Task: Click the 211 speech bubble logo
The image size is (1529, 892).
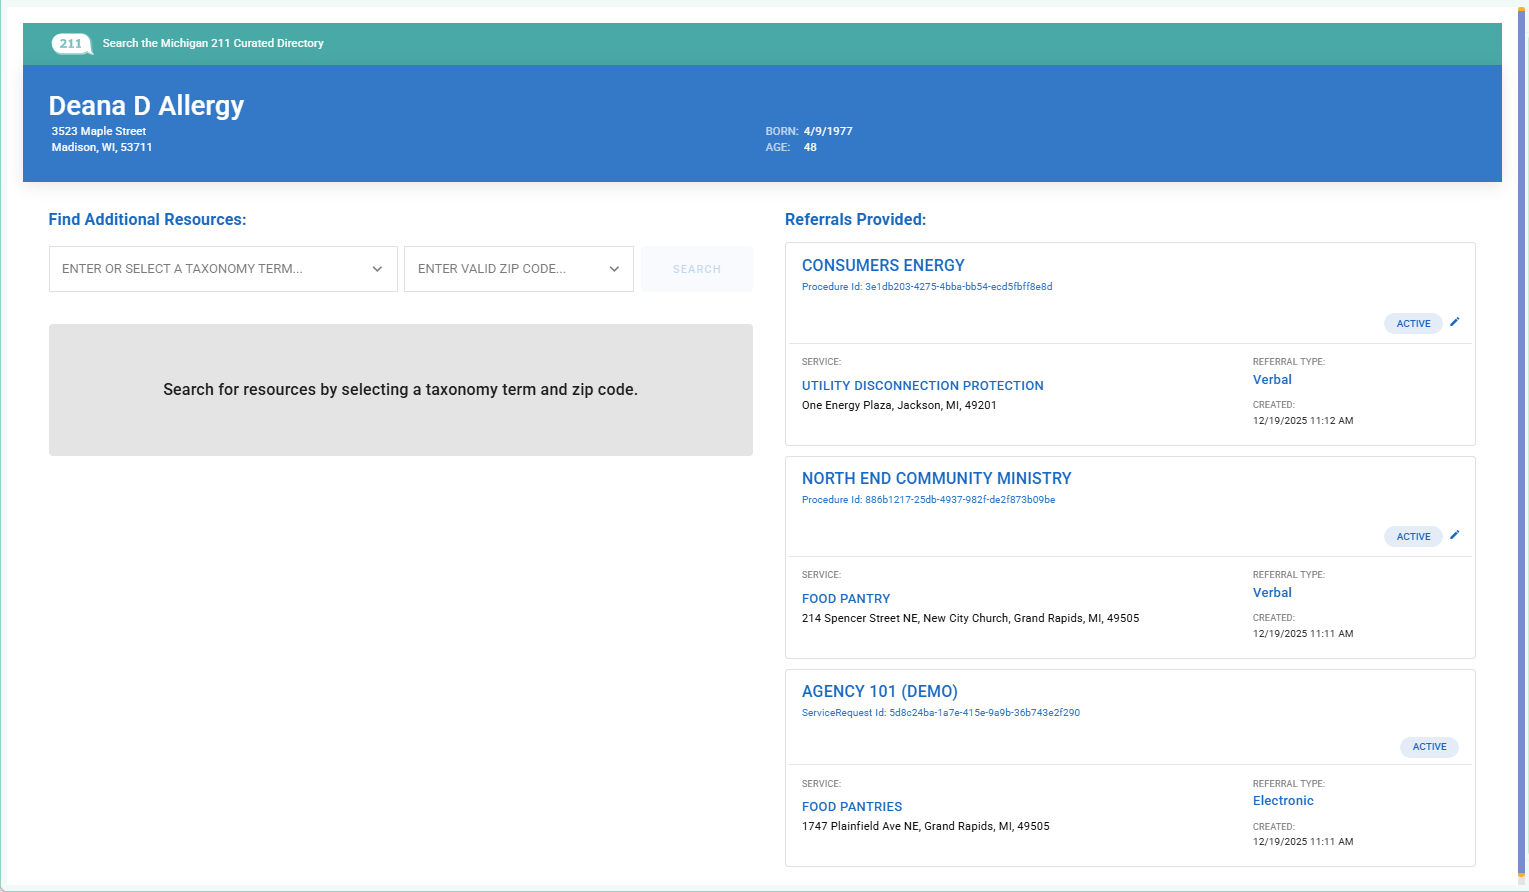Action: (x=71, y=44)
